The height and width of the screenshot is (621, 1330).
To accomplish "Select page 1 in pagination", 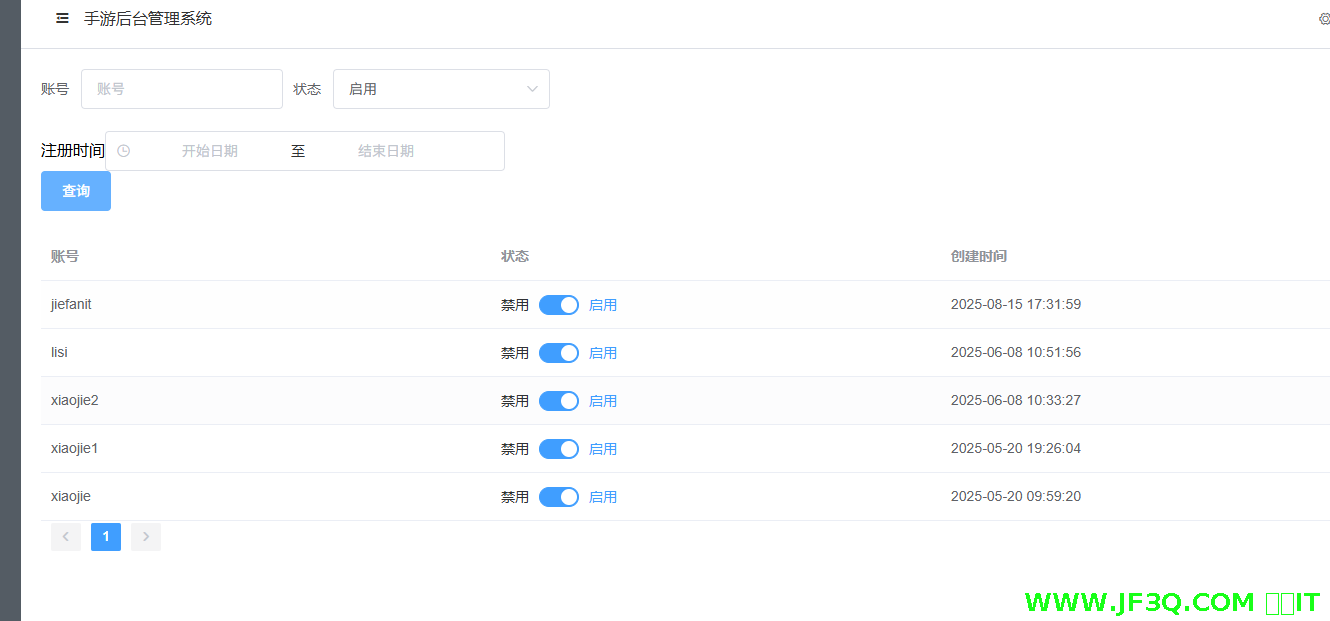I will pos(106,537).
